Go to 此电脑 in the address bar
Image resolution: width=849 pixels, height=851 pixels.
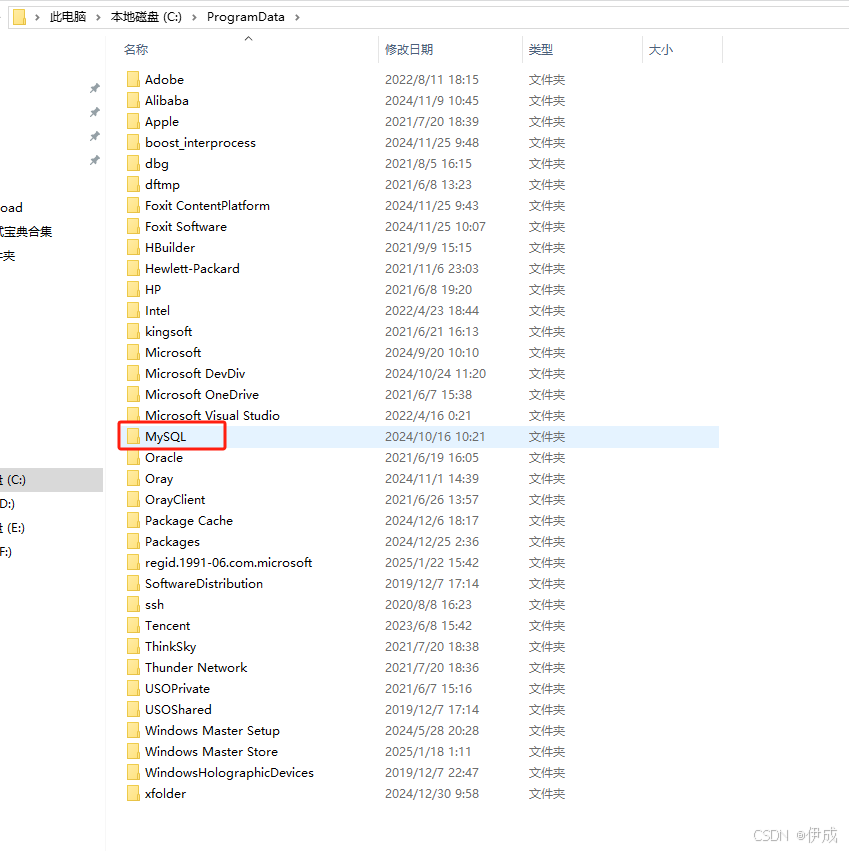68,17
